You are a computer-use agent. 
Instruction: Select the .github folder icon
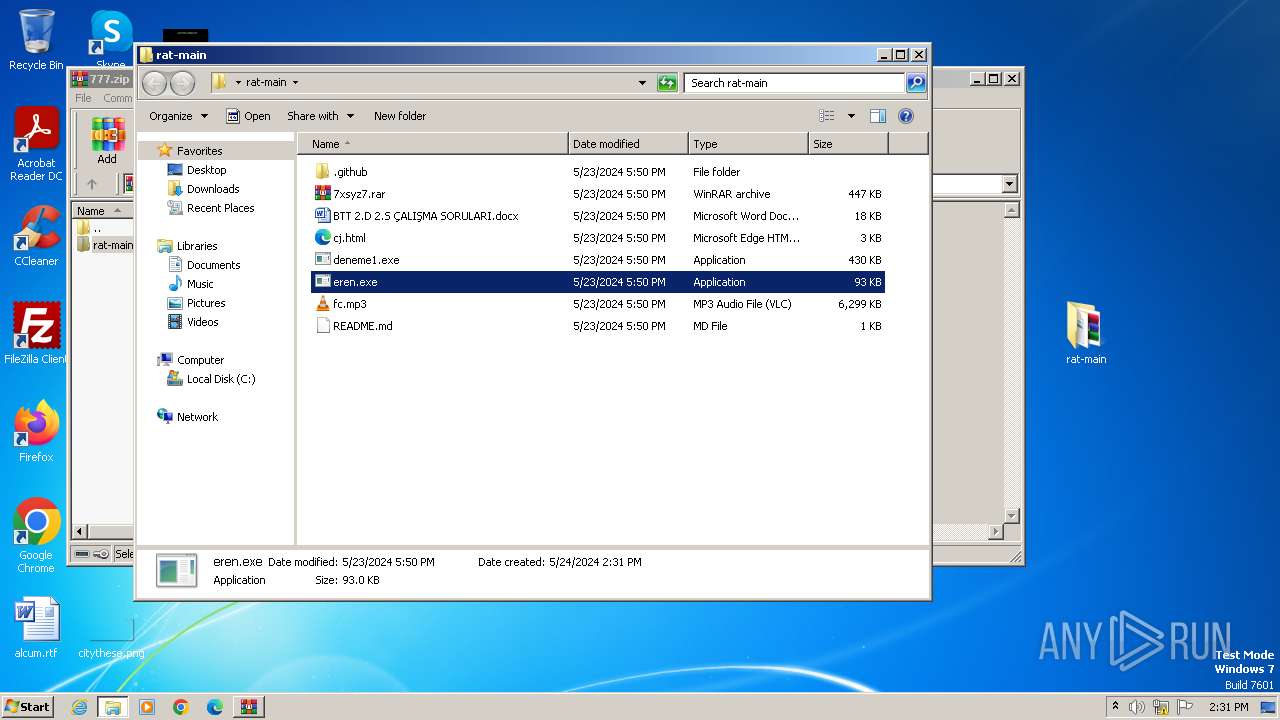pos(322,172)
